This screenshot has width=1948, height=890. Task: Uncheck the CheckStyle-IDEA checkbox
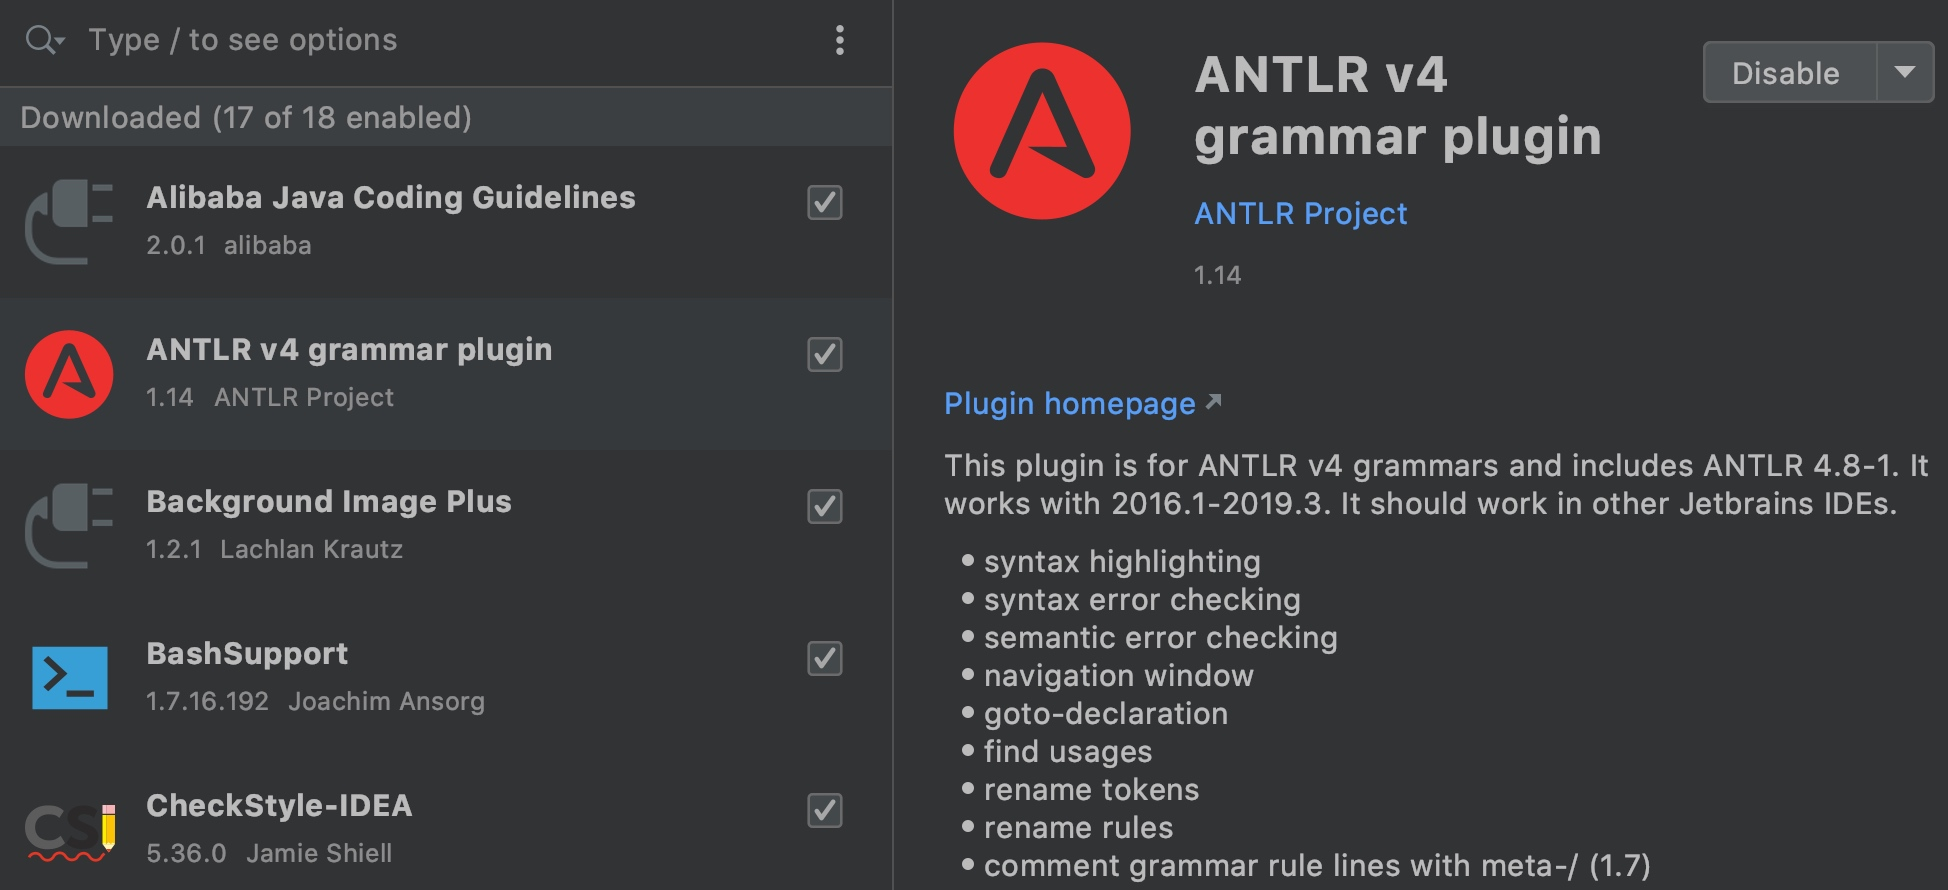[824, 810]
